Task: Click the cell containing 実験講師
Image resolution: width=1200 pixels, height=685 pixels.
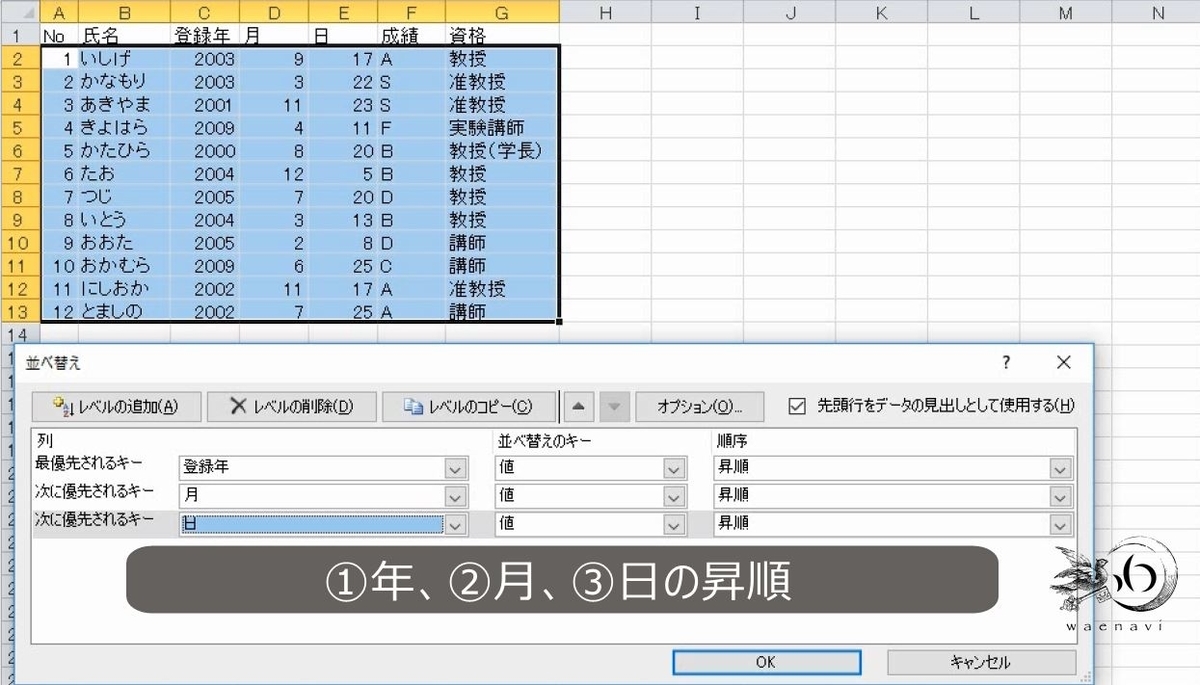Action: [x=502, y=127]
